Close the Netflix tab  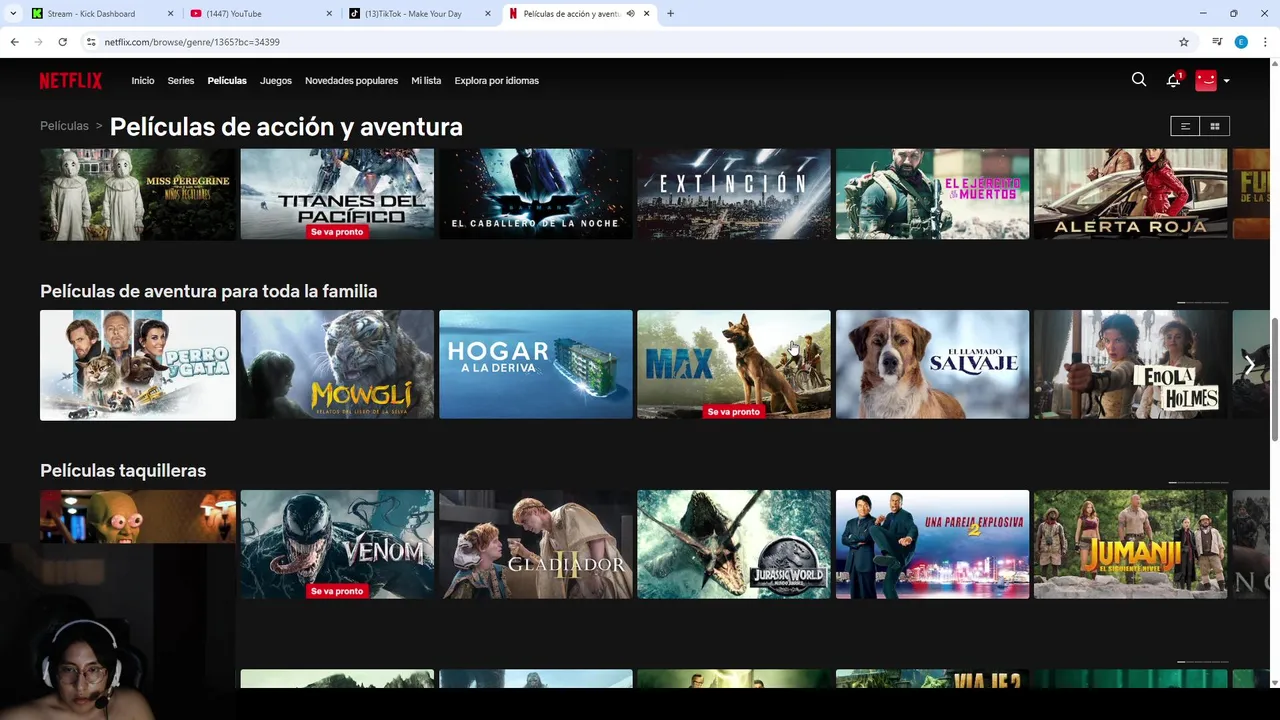[647, 14]
